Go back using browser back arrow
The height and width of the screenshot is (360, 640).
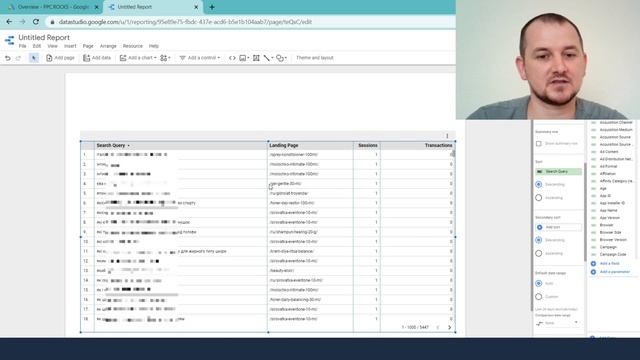click(9, 22)
